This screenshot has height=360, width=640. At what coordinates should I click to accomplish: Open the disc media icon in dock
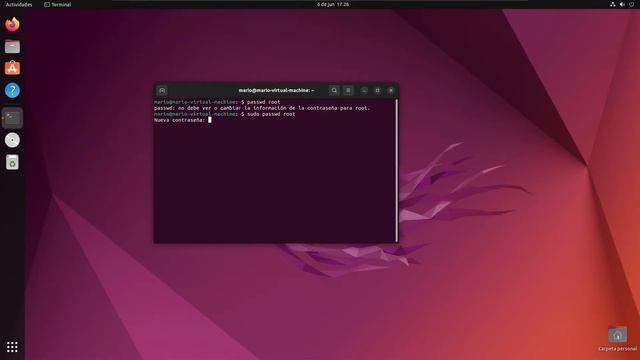tap(12, 140)
